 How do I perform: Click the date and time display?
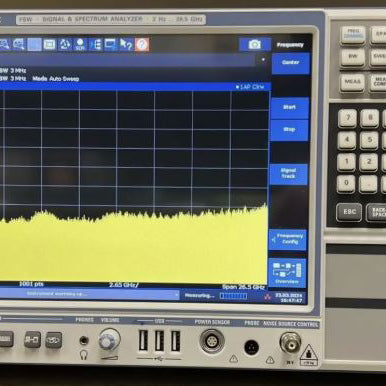click(289, 298)
